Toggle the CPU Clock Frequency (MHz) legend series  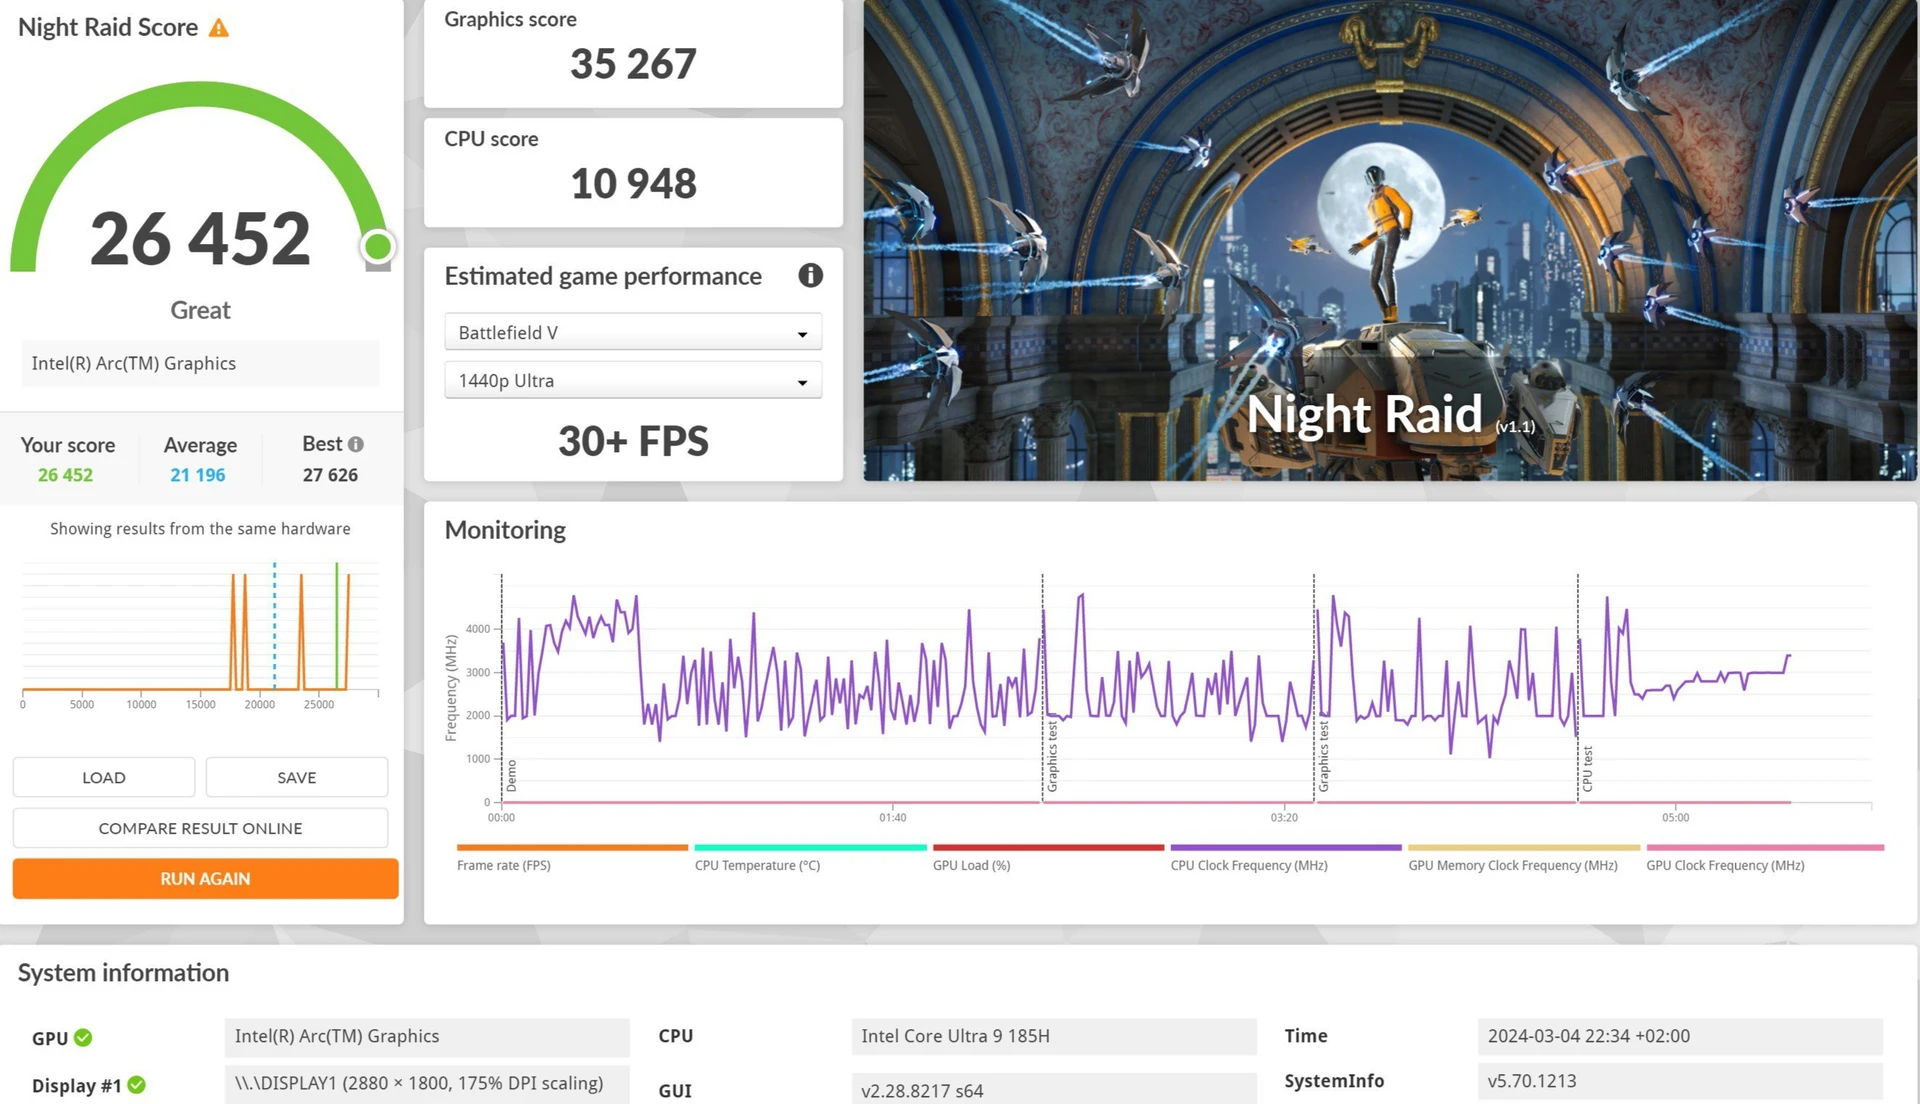(x=1249, y=865)
